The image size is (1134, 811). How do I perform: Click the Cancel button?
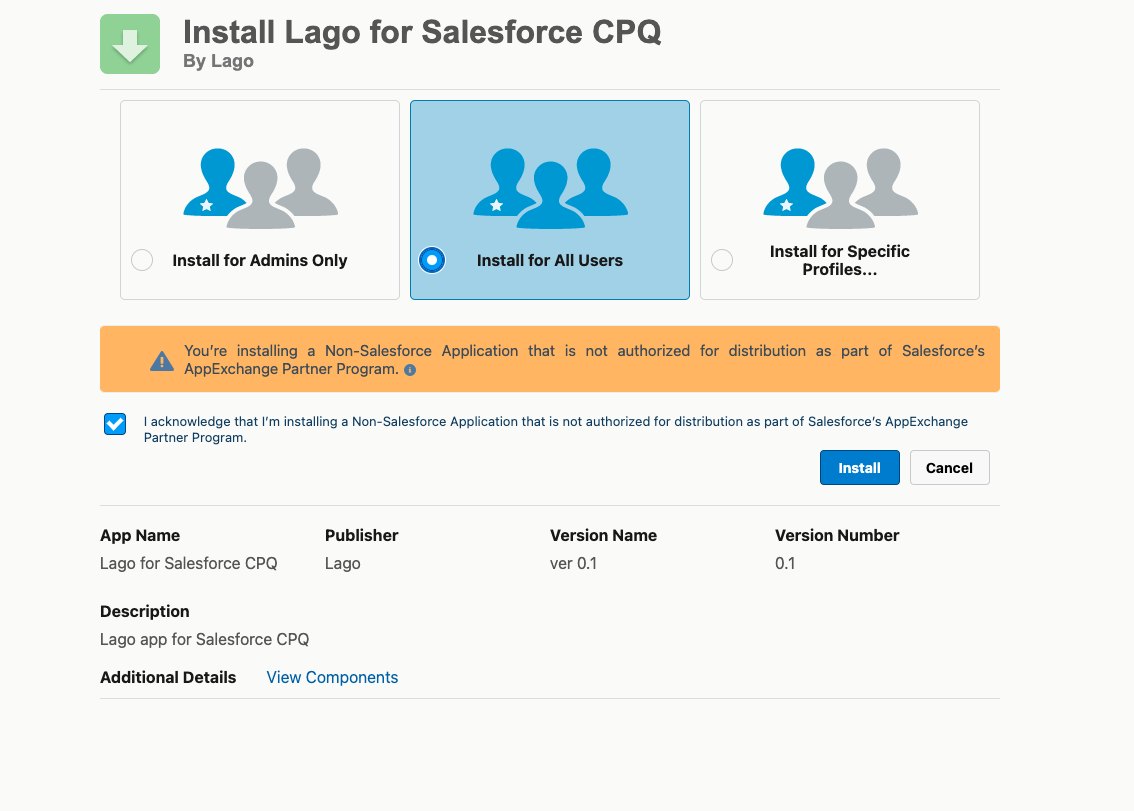950,467
